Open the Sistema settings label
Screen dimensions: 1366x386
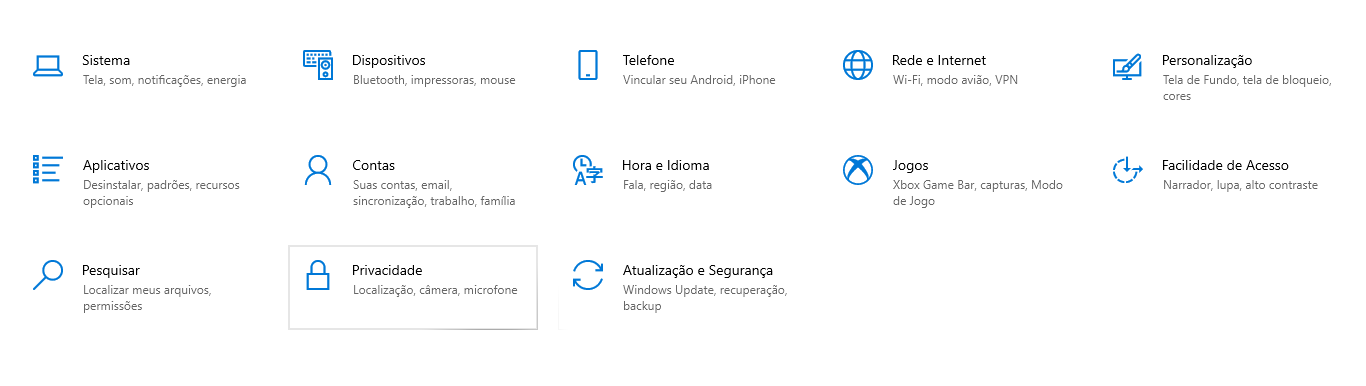click(x=106, y=60)
